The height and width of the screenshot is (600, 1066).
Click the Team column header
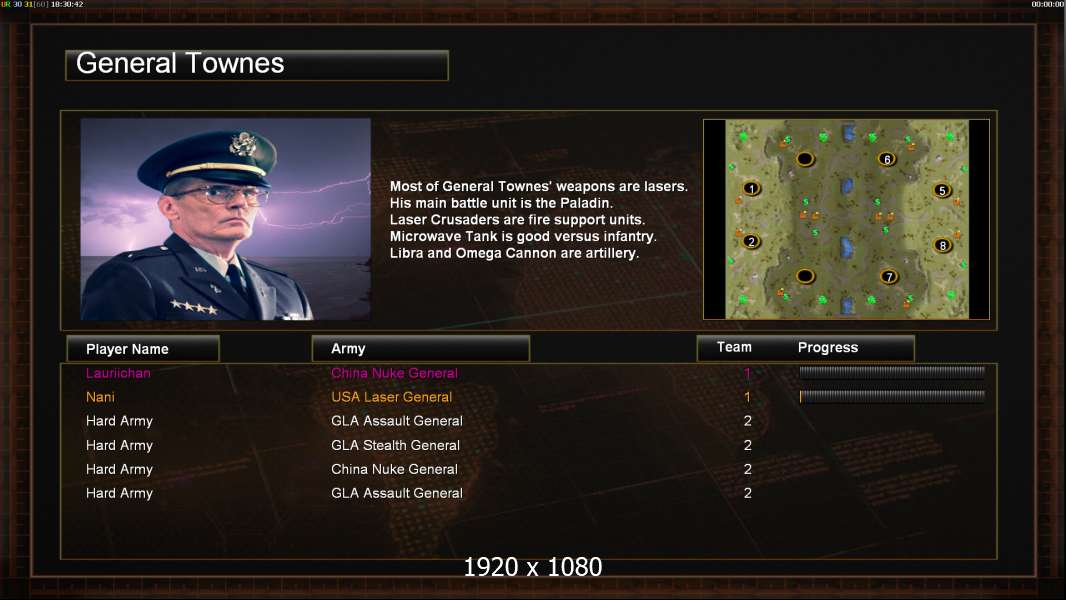[x=734, y=347]
